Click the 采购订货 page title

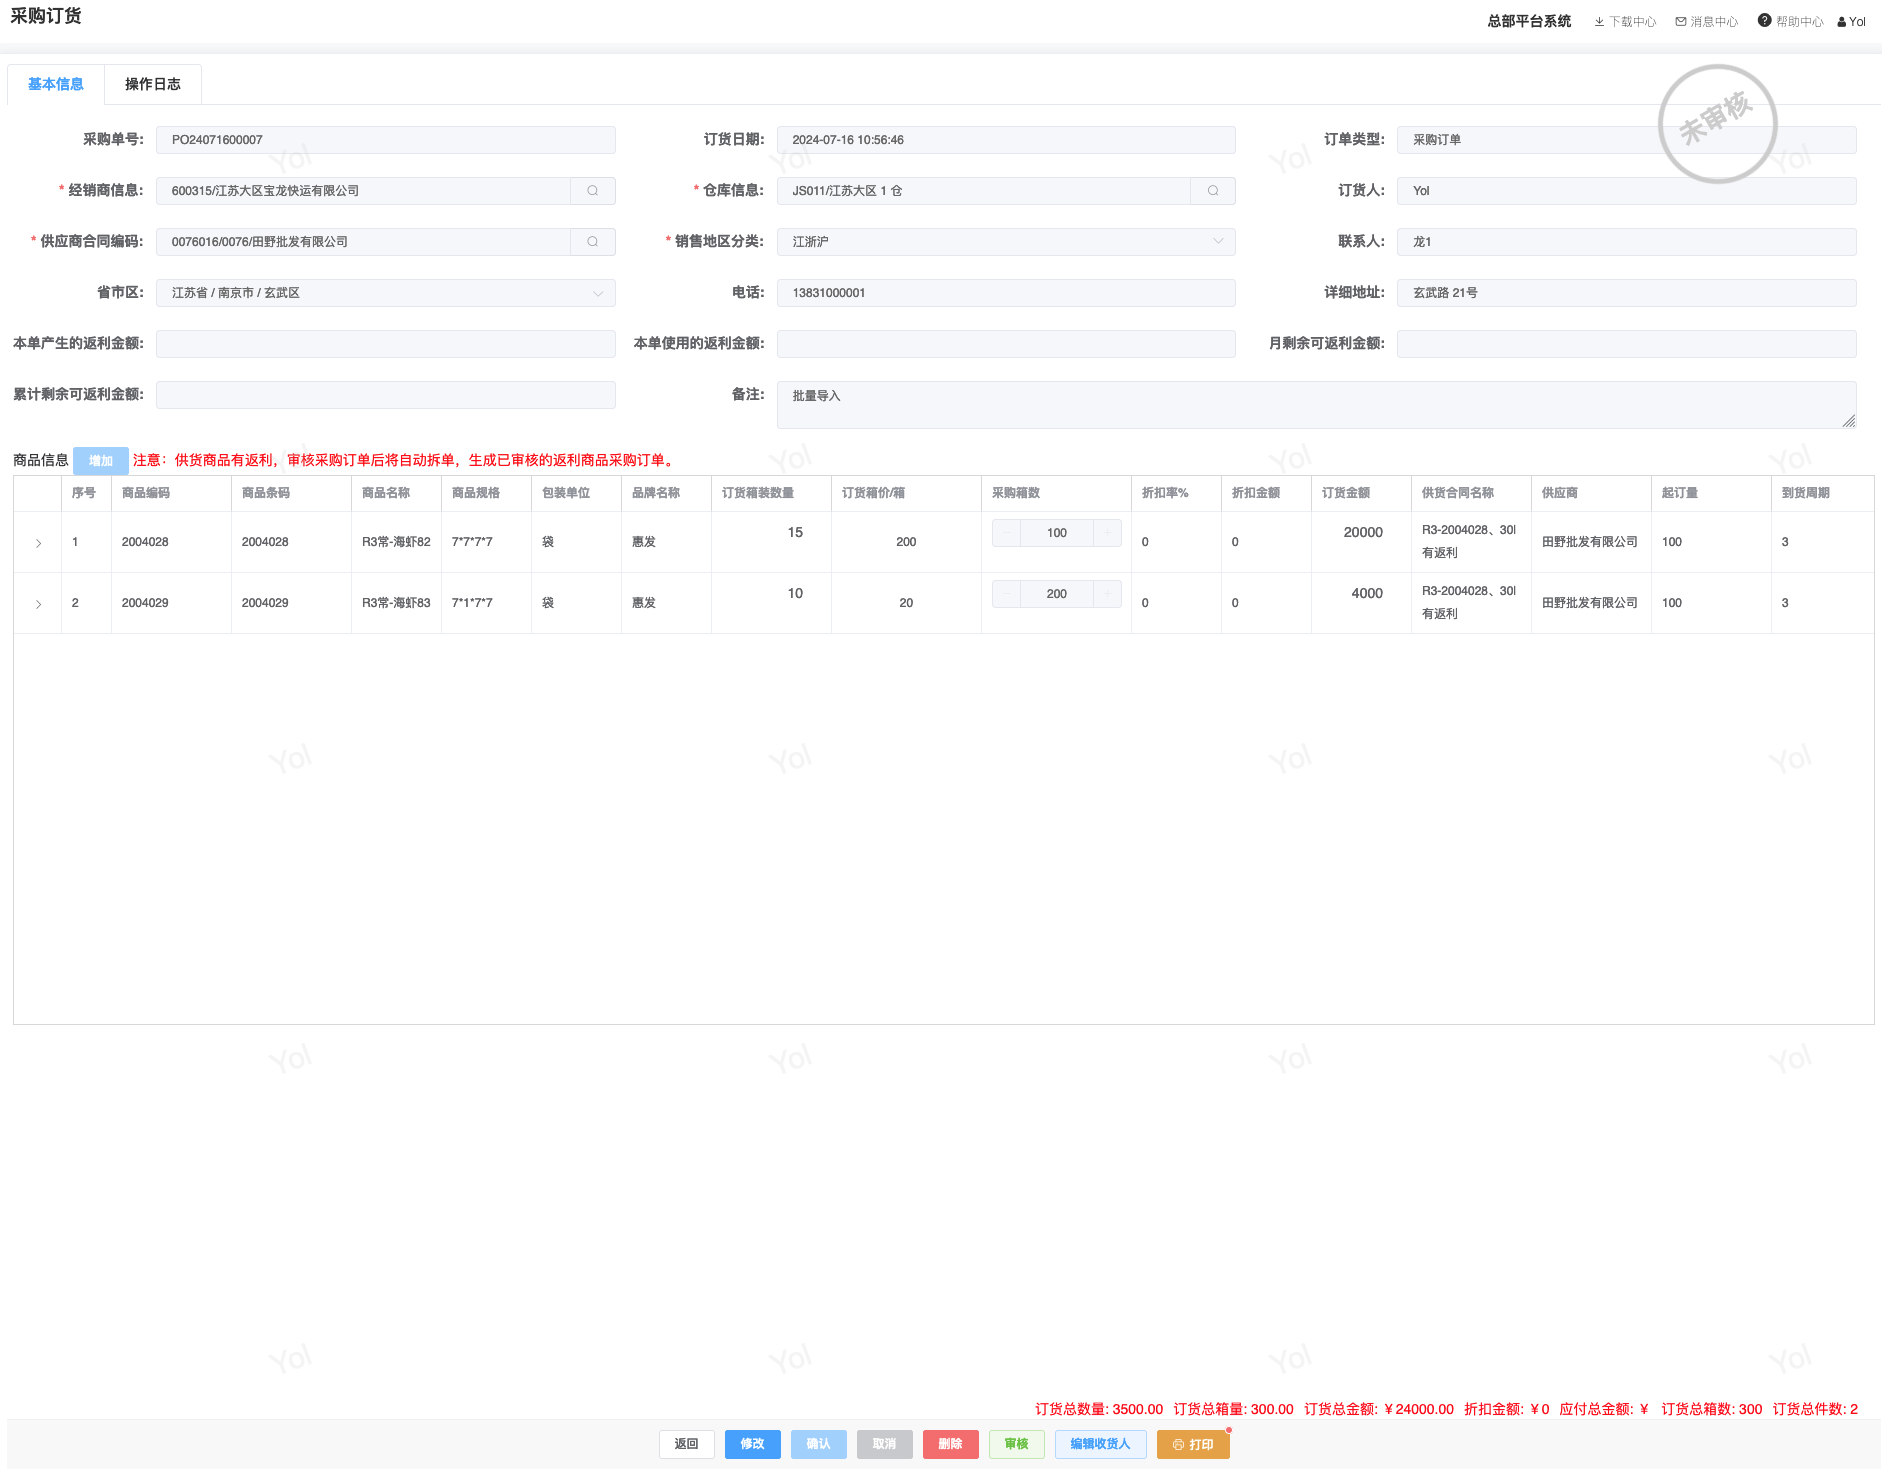pos(46,16)
